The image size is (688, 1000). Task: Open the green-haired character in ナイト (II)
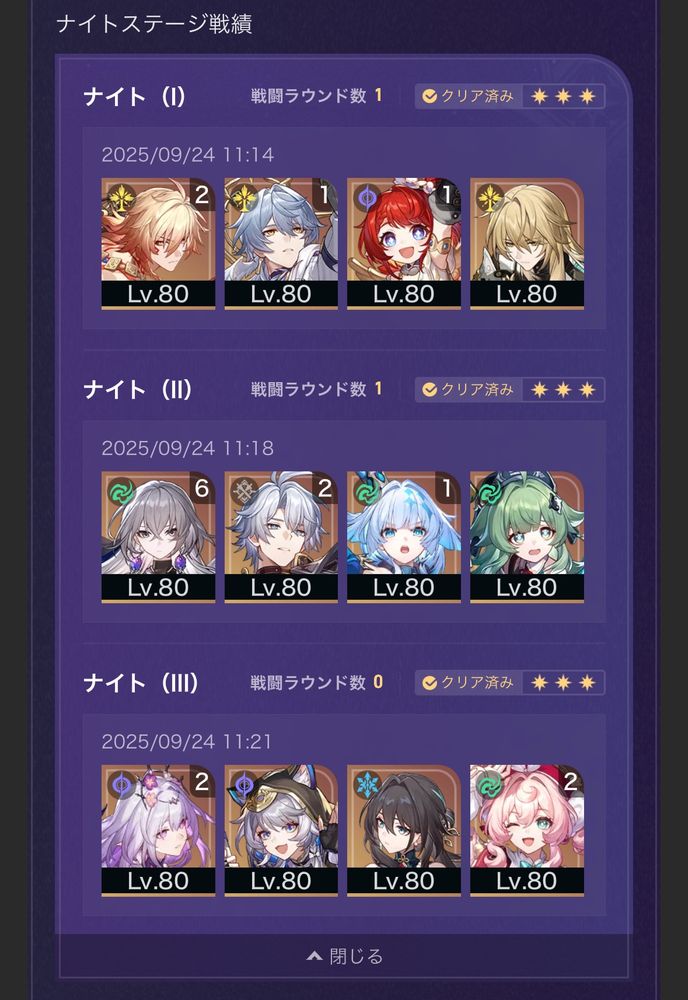click(527, 537)
